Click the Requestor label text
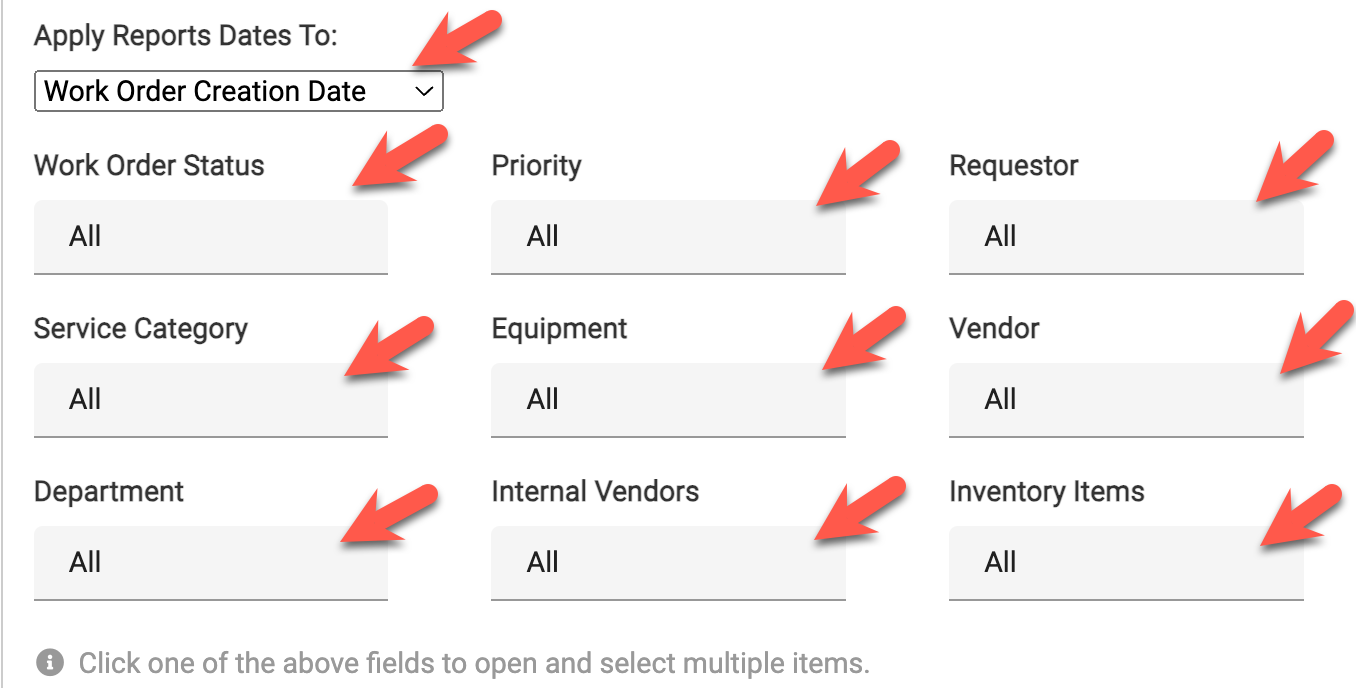Viewport: 1356px width, 688px height. click(1013, 165)
